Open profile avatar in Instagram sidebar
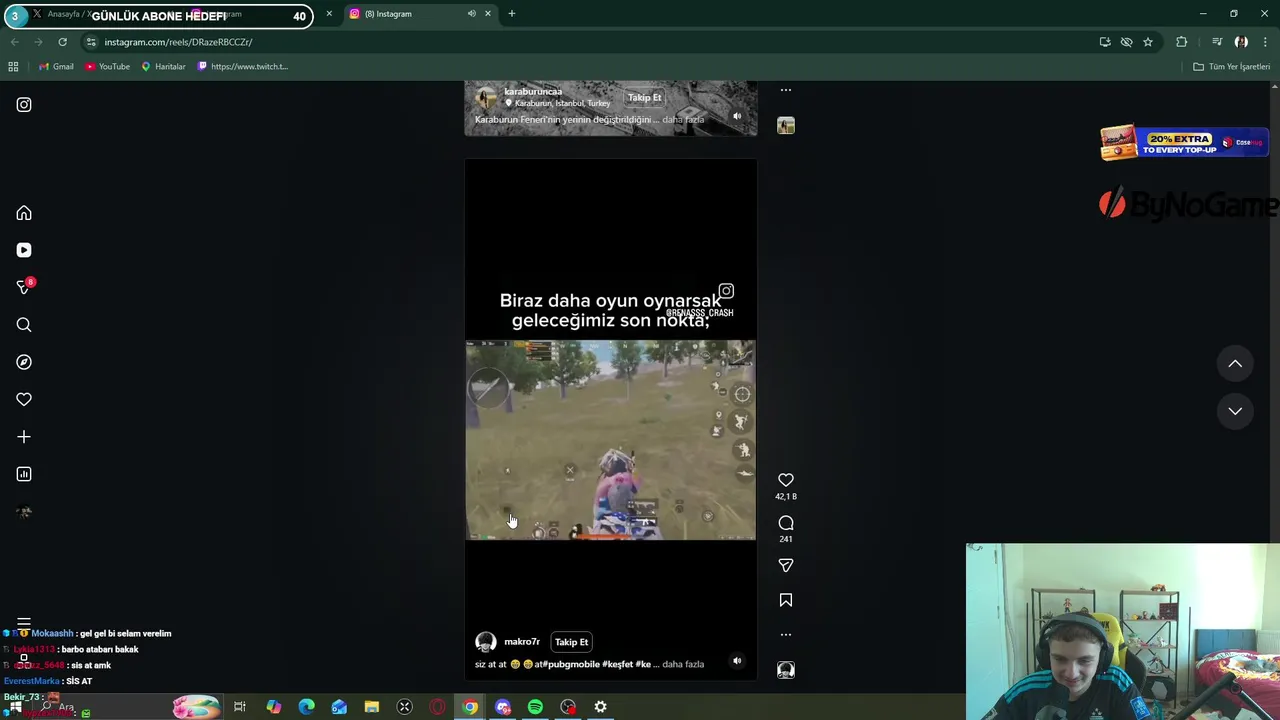 tap(24, 512)
